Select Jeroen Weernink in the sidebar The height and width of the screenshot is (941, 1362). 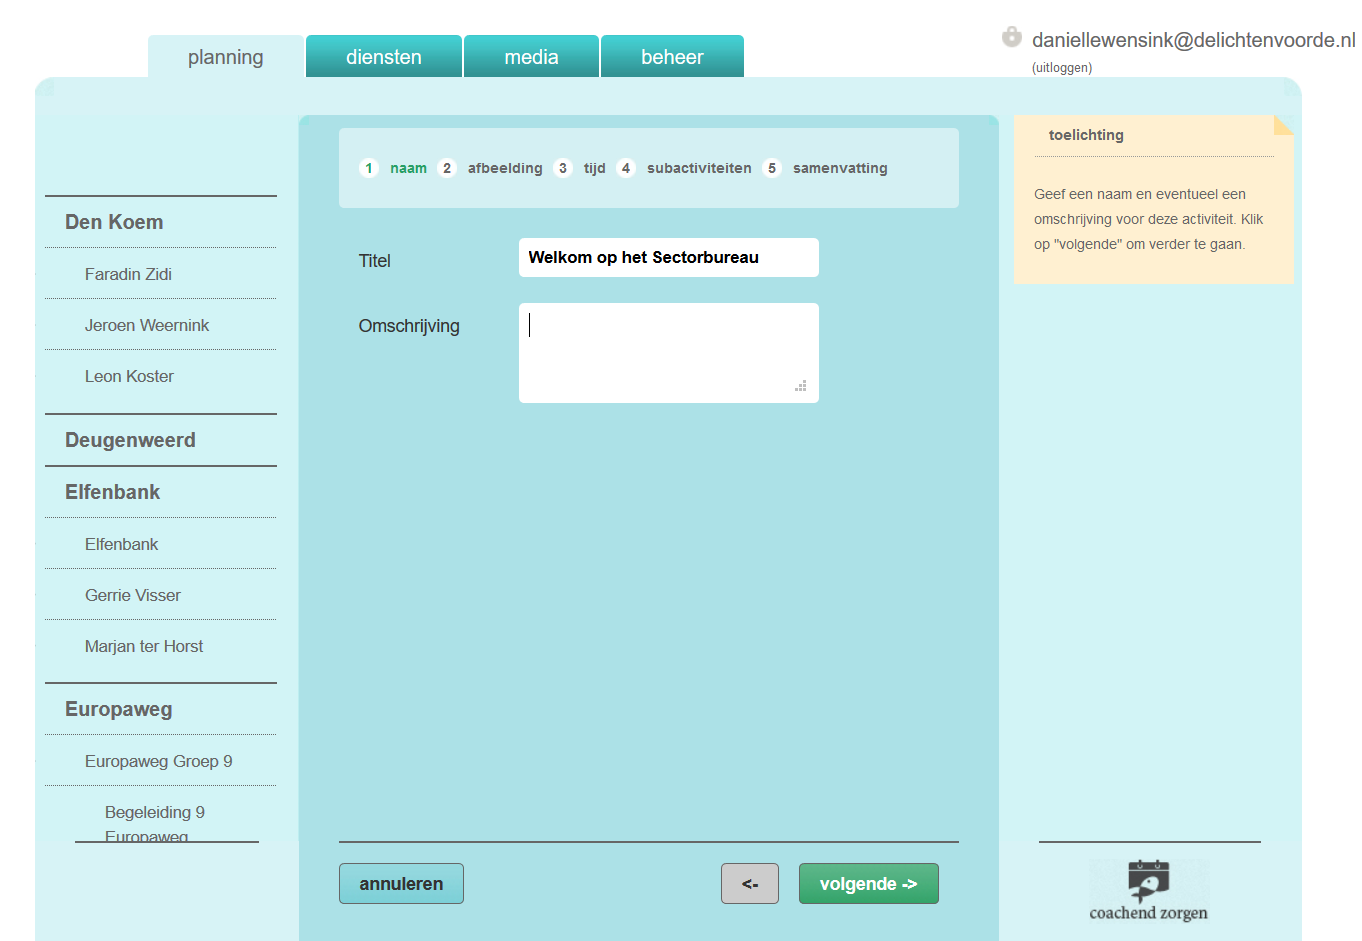tap(147, 325)
